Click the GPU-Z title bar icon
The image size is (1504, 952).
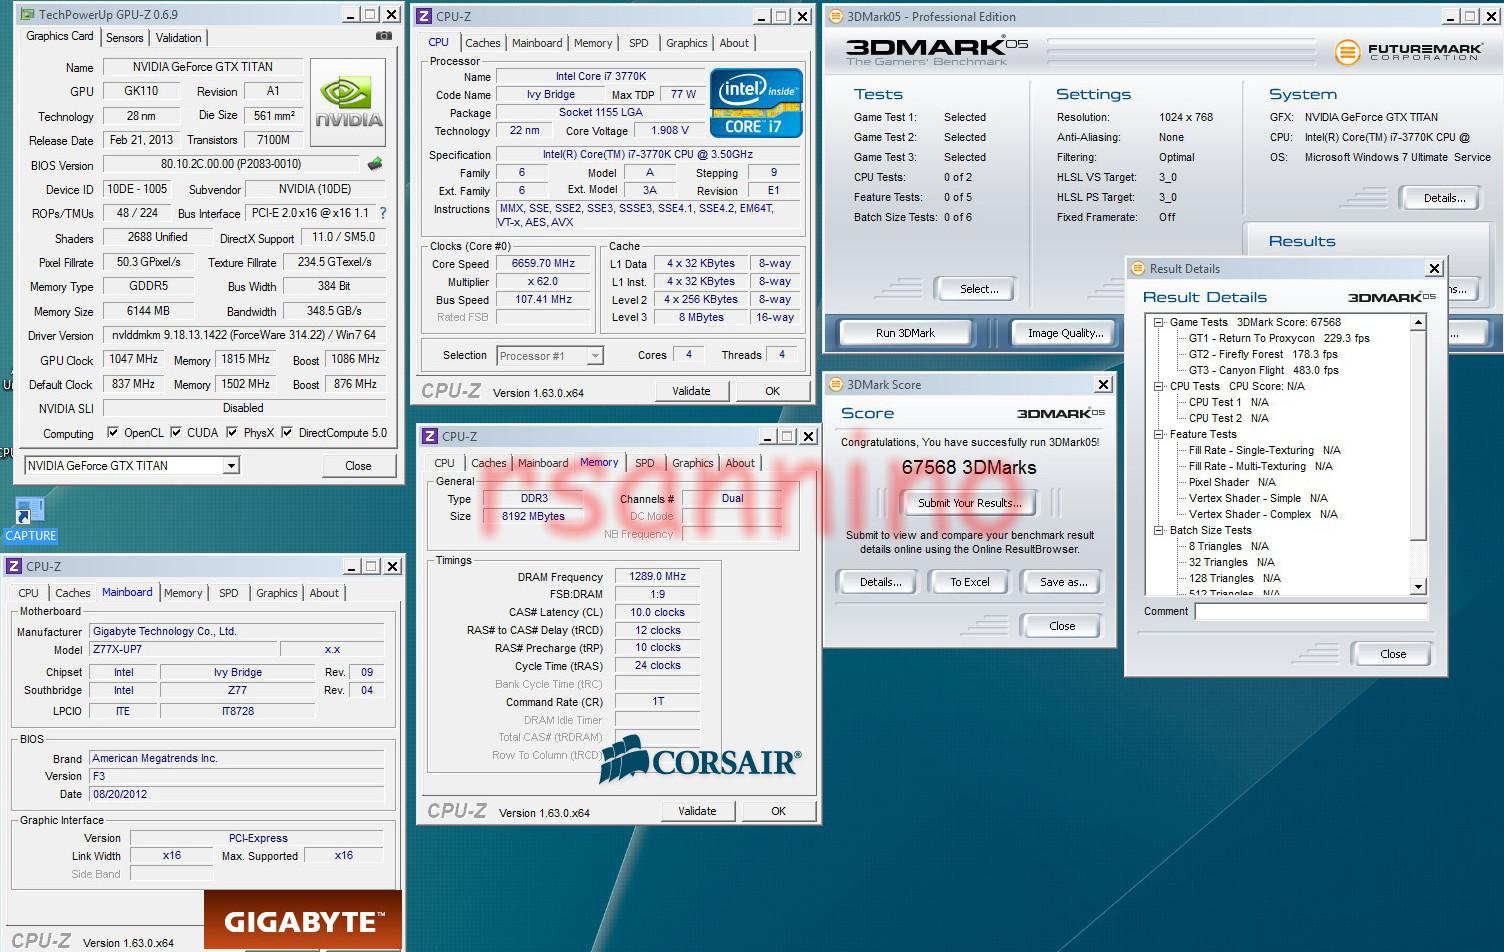tap(26, 15)
